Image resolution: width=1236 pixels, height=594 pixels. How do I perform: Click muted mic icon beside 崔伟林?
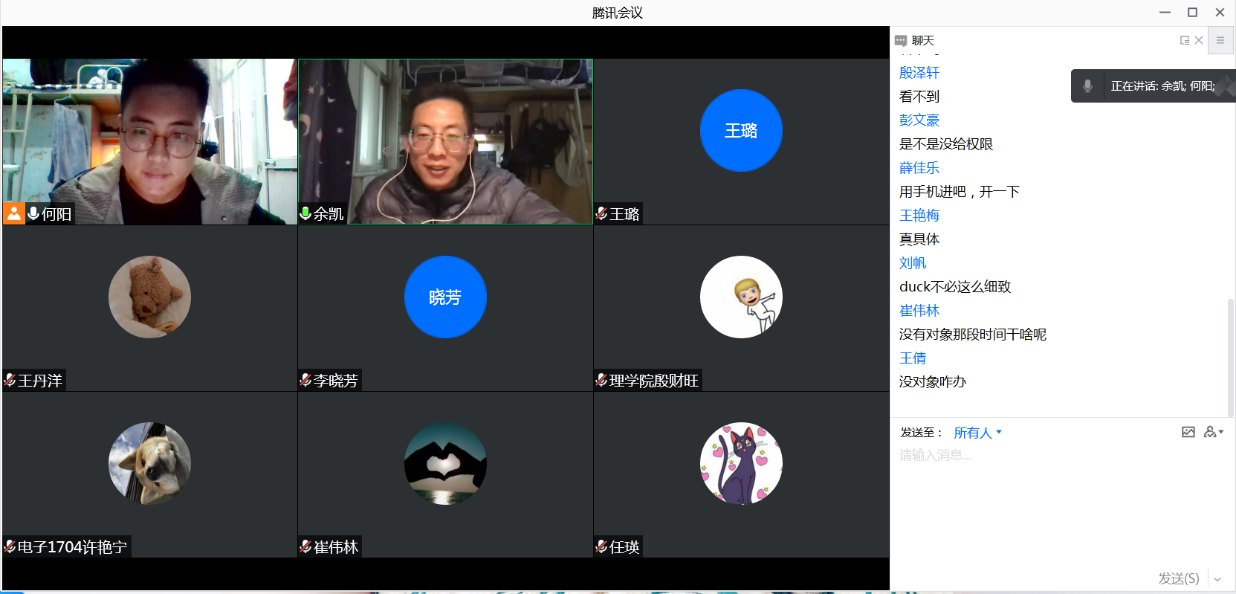tap(306, 547)
